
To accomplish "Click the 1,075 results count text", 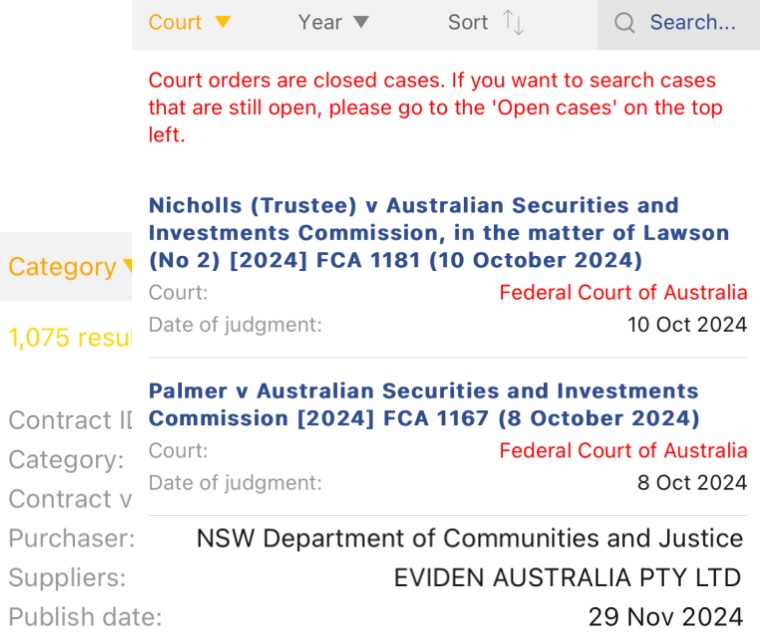I will (70, 337).
